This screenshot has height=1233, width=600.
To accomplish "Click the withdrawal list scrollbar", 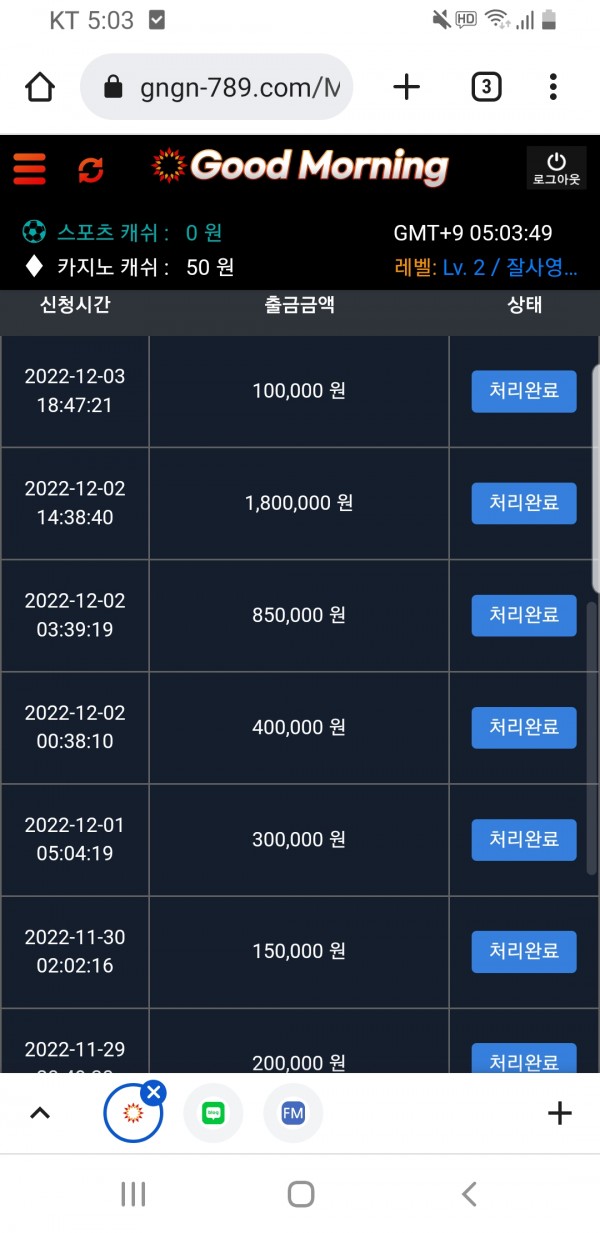I will tap(594, 700).
